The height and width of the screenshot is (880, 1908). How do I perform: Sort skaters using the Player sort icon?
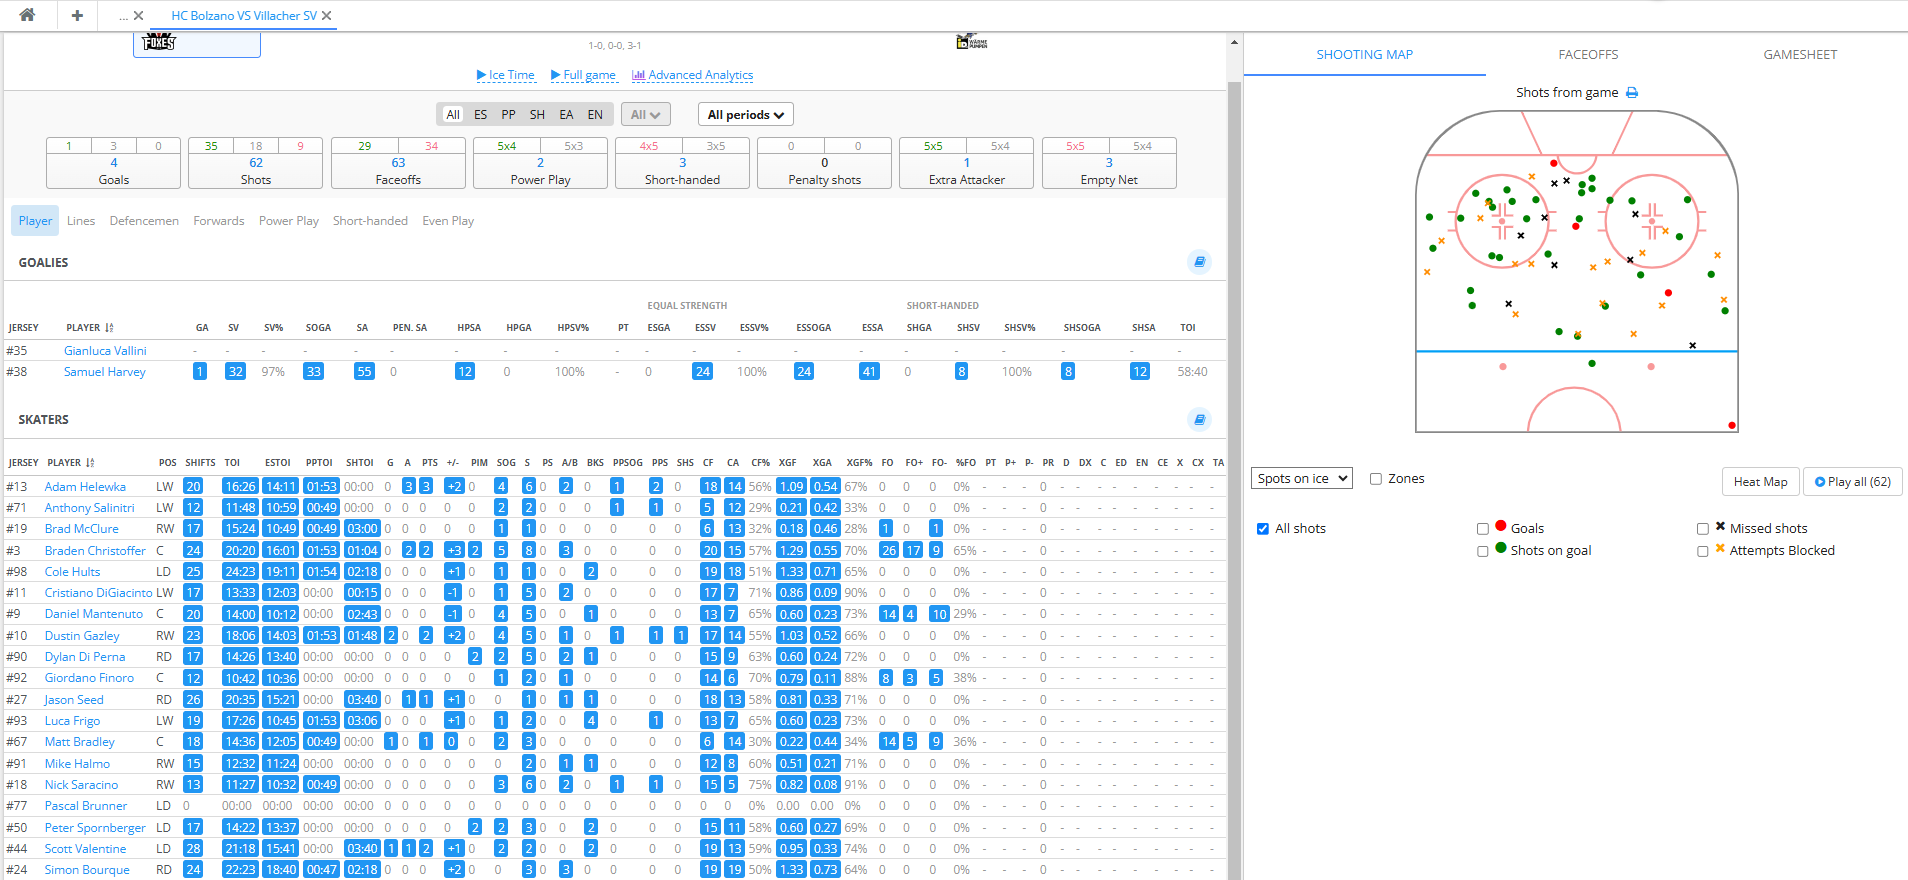pos(90,463)
